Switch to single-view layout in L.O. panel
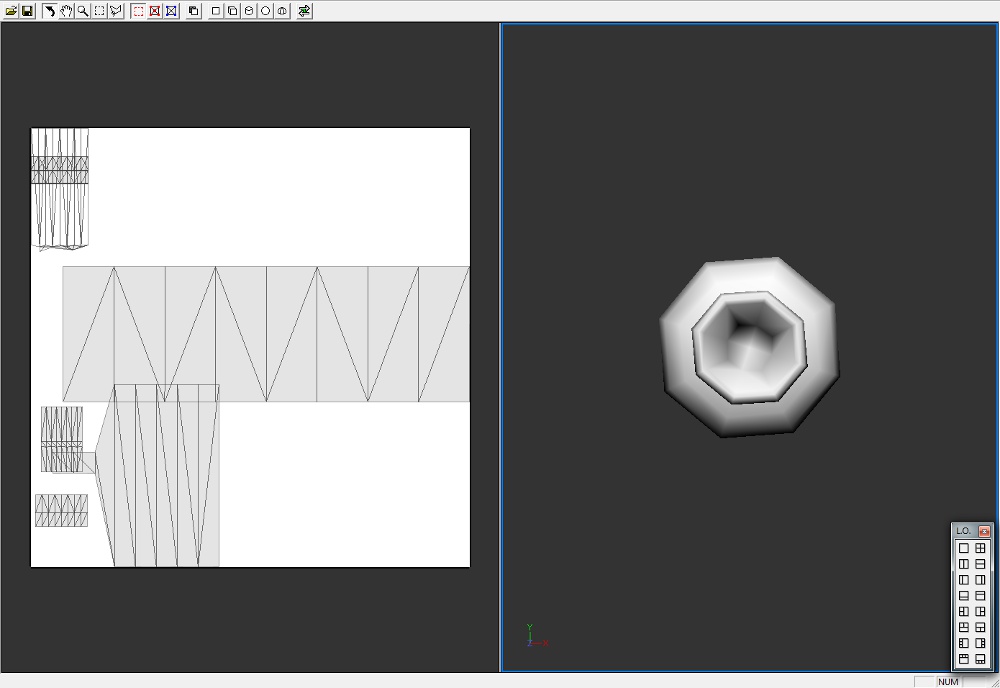This screenshot has height=688, width=1000. 964,548
